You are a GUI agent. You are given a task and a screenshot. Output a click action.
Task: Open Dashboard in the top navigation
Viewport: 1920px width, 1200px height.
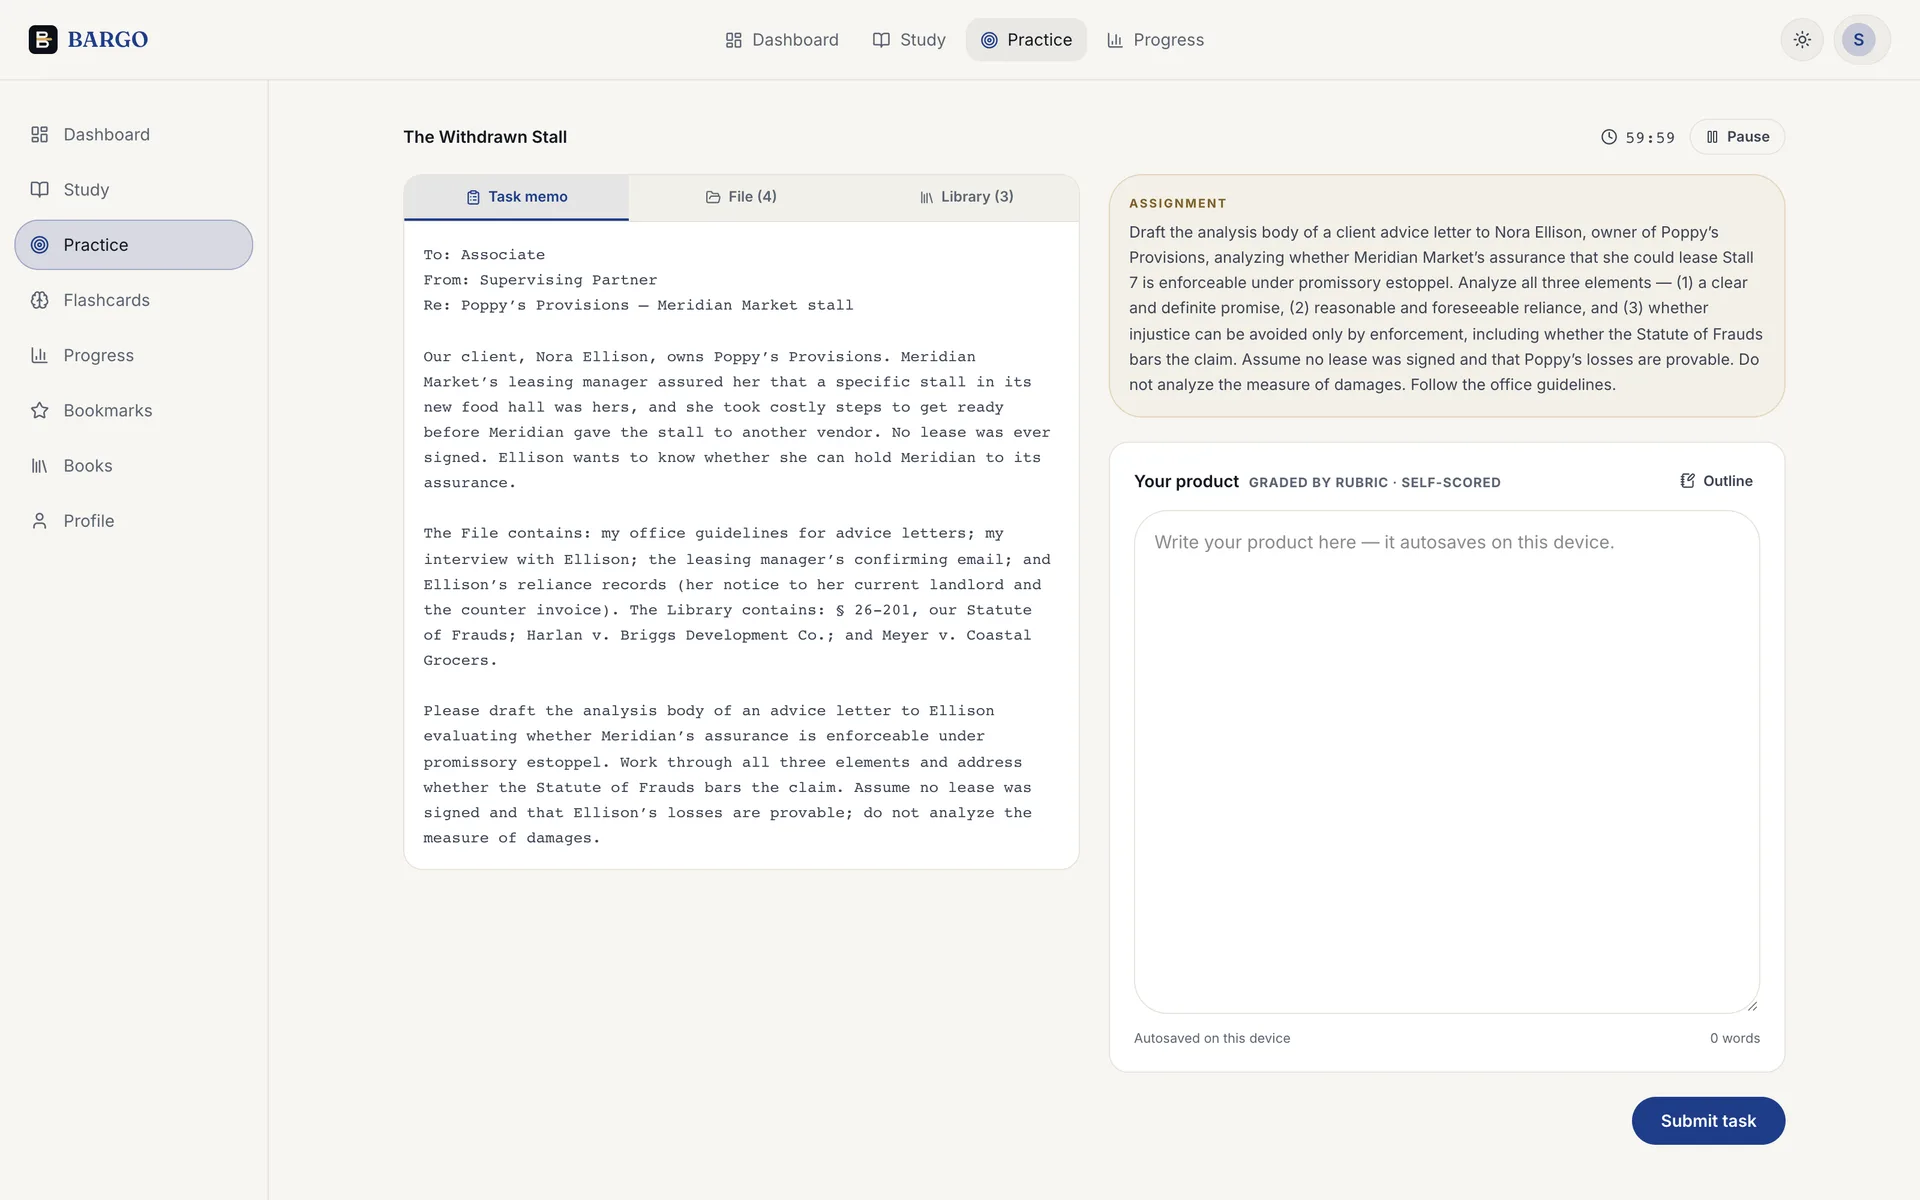[782, 40]
